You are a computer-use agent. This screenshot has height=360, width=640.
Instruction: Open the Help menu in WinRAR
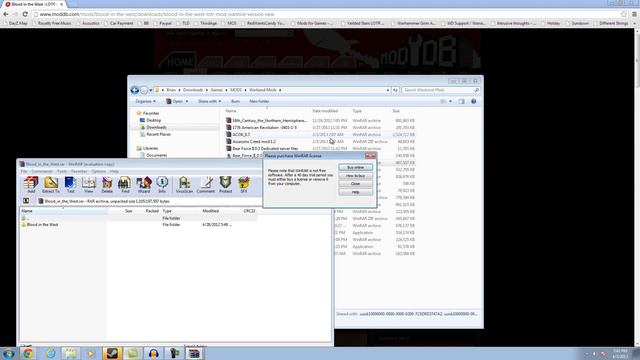(x=114, y=171)
